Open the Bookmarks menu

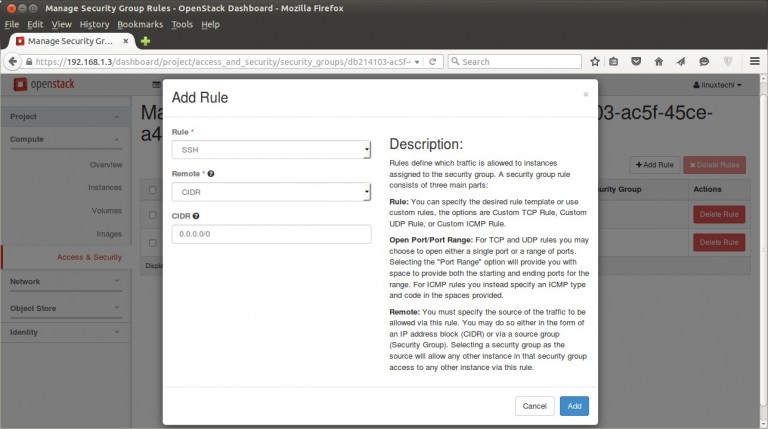pos(140,24)
